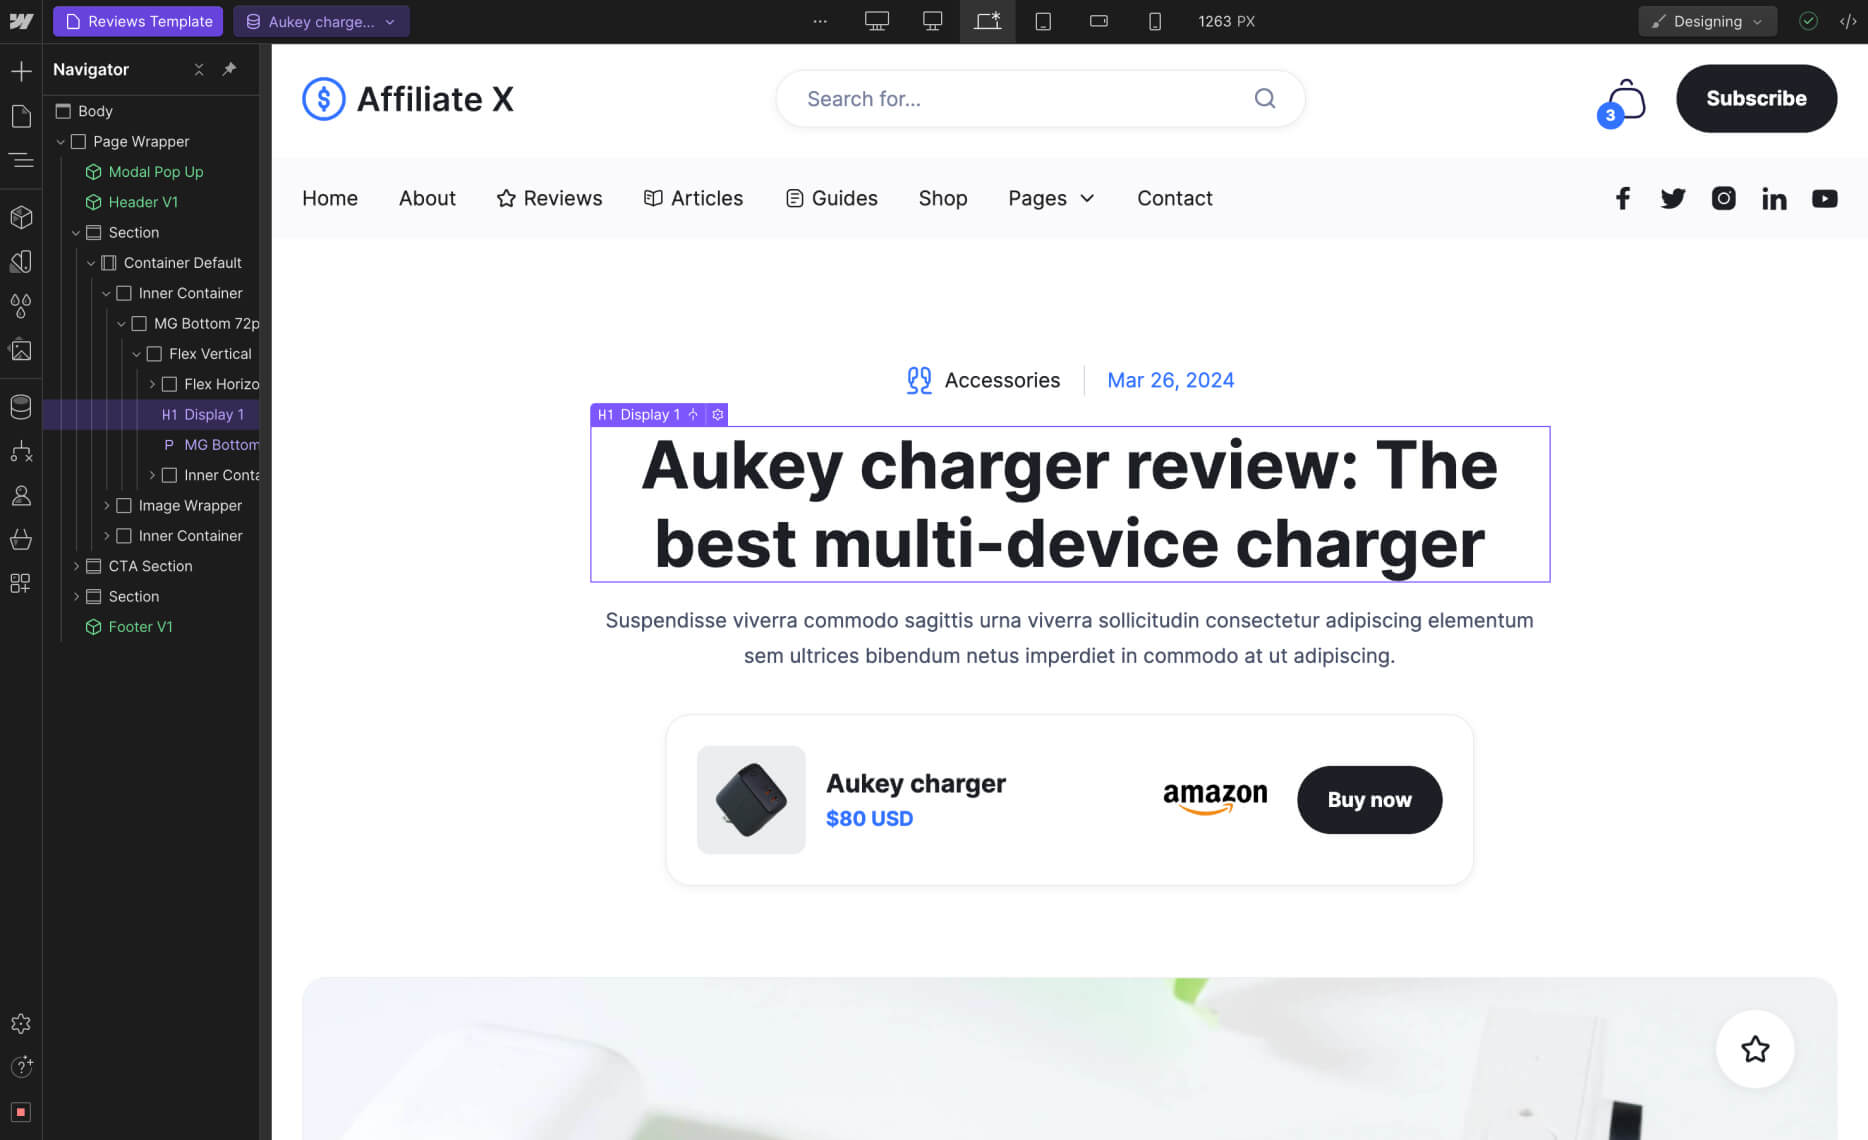This screenshot has height=1140, width=1868.
Task: Expand the Image Wrapper layer
Action: pyautogui.click(x=107, y=505)
